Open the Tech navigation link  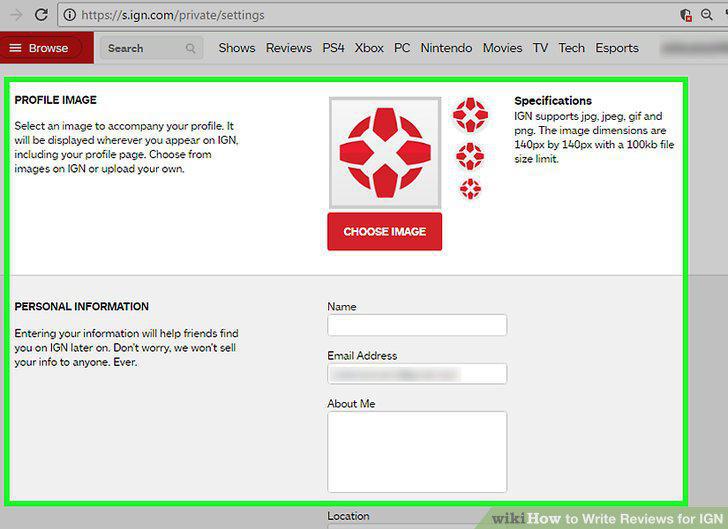[572, 48]
